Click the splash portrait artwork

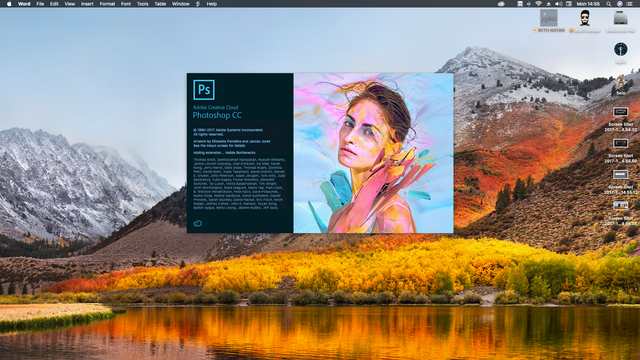pos(373,153)
